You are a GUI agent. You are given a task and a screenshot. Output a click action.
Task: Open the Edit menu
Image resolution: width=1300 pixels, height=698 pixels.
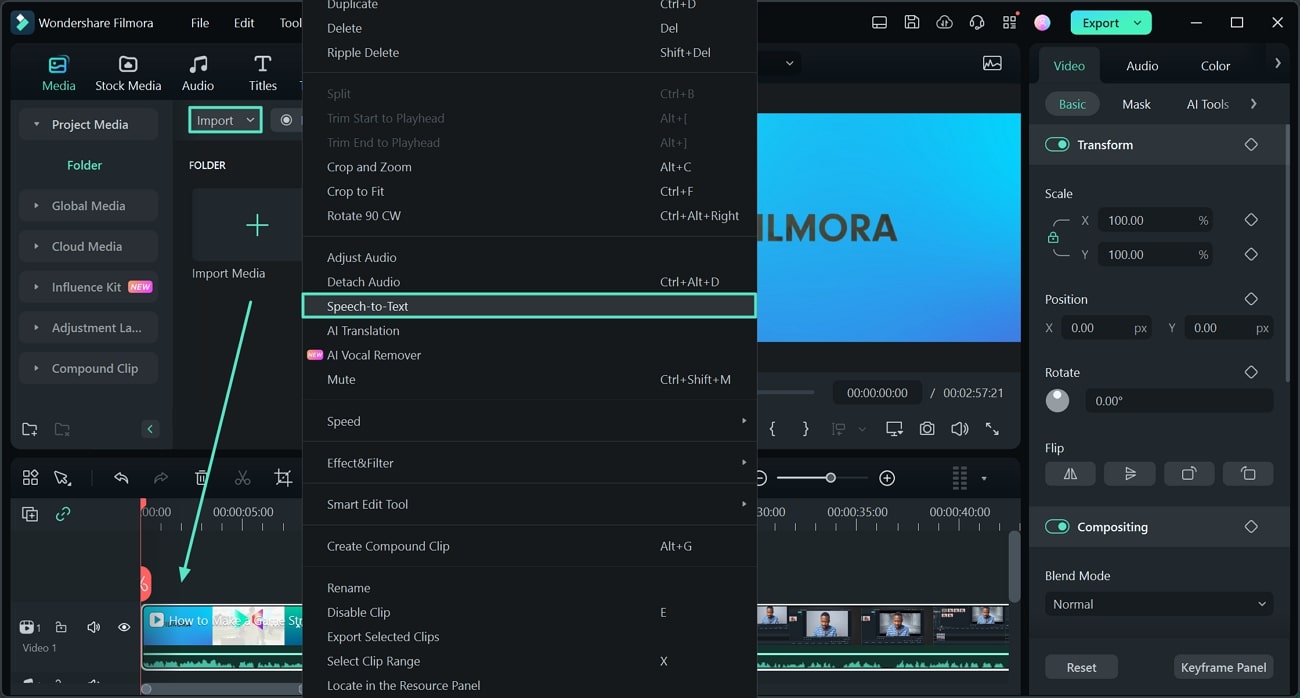pos(244,23)
